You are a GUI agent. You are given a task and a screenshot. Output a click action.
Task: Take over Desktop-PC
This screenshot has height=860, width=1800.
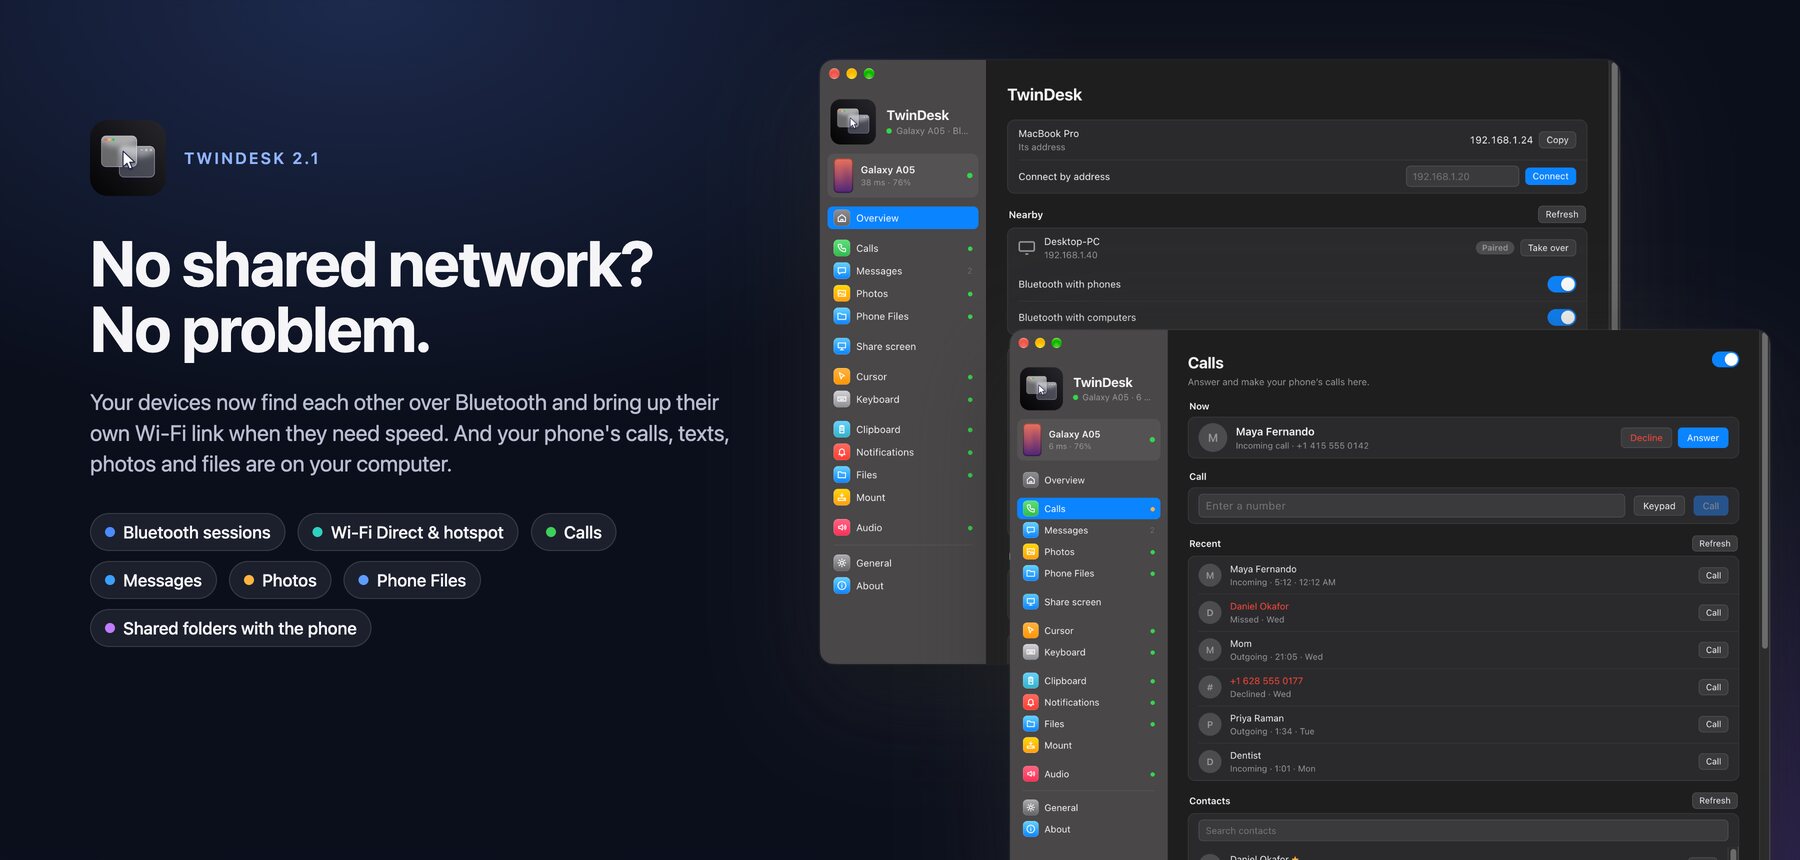pos(1548,248)
